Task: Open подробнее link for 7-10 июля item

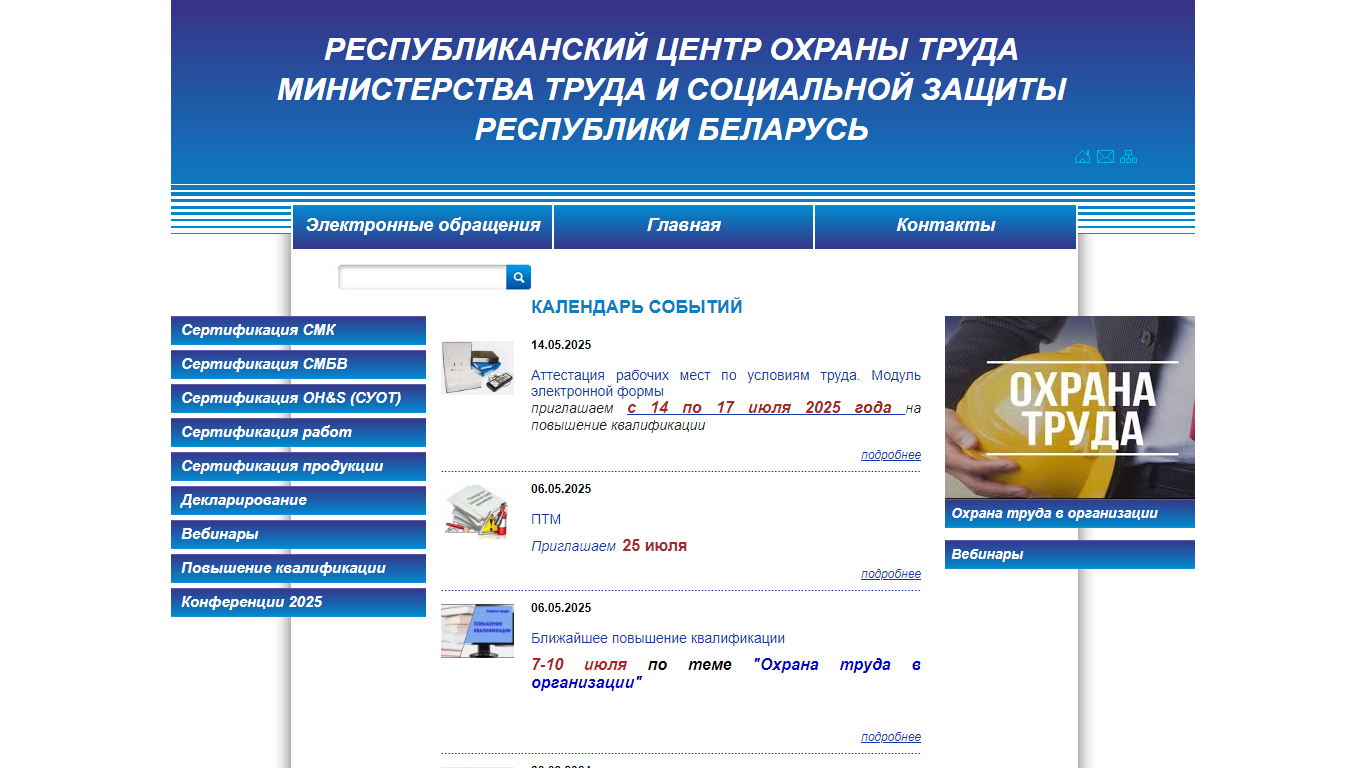Action: (891, 737)
